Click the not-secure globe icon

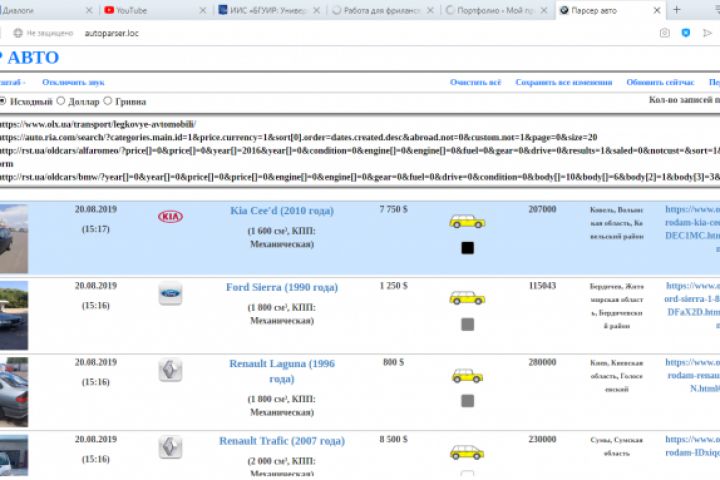pyautogui.click(x=18, y=33)
